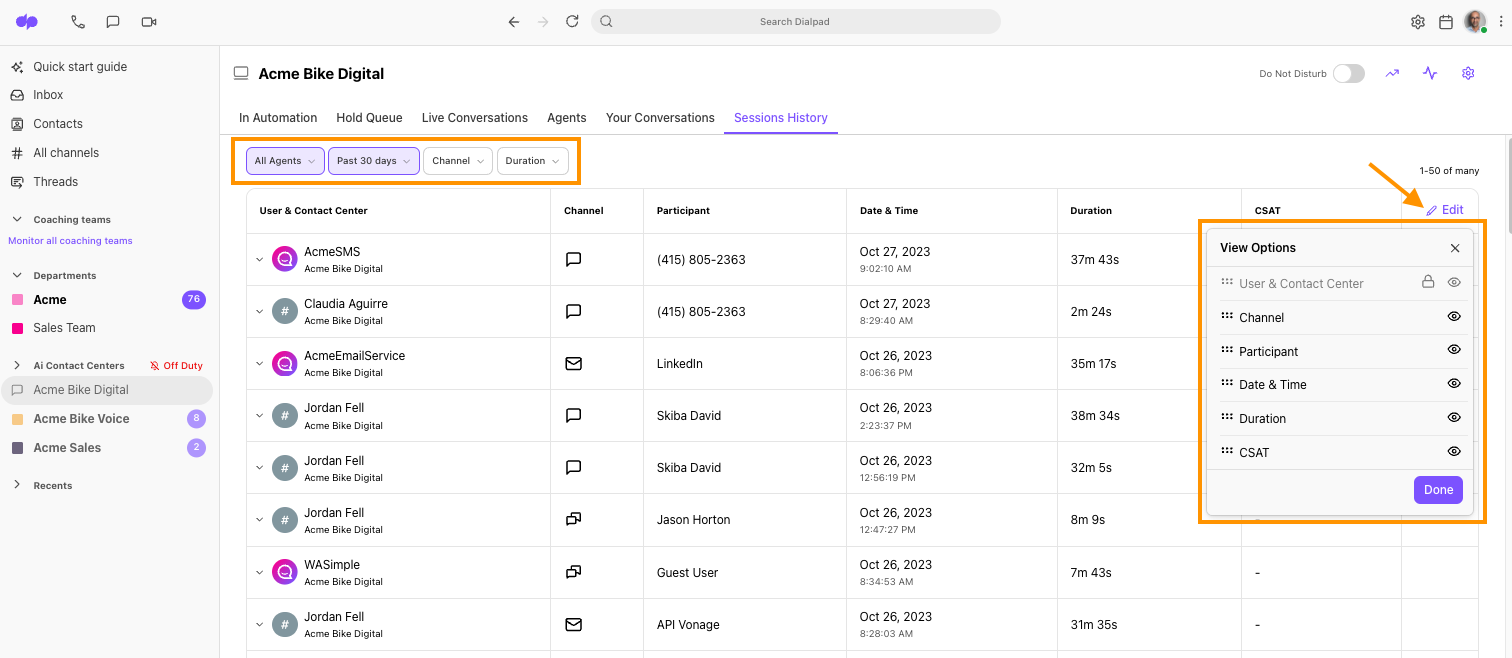Start a video meeting icon
This screenshot has width=1512, height=658.
click(x=149, y=21)
